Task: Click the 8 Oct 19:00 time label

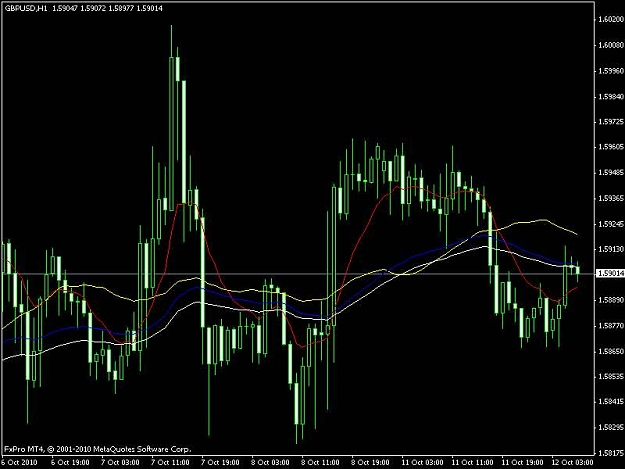Action: [x=370, y=462]
